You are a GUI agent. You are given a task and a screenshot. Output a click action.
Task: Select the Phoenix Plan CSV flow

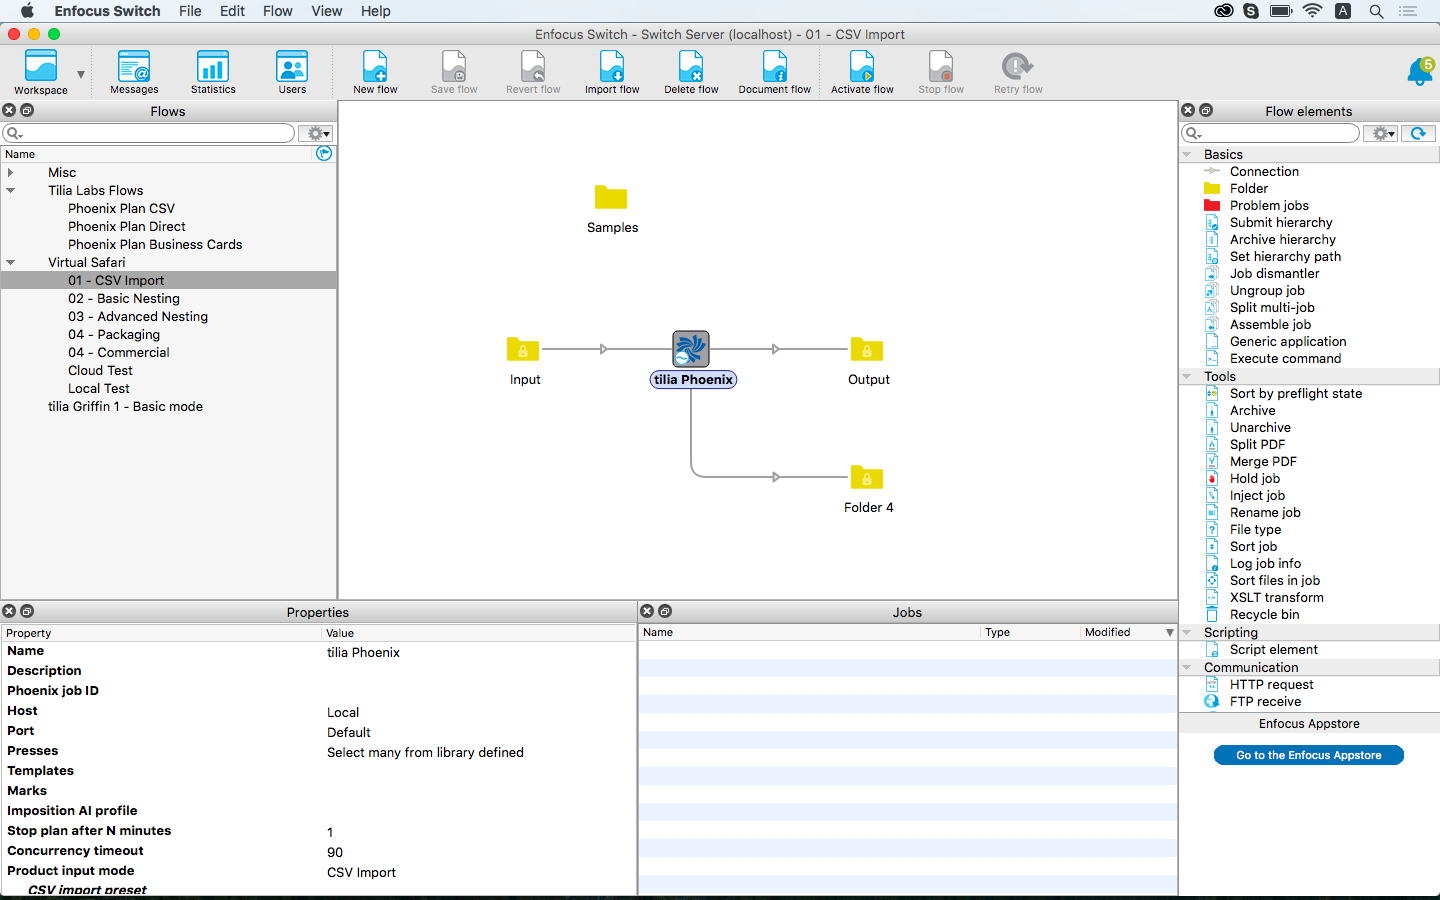121,209
